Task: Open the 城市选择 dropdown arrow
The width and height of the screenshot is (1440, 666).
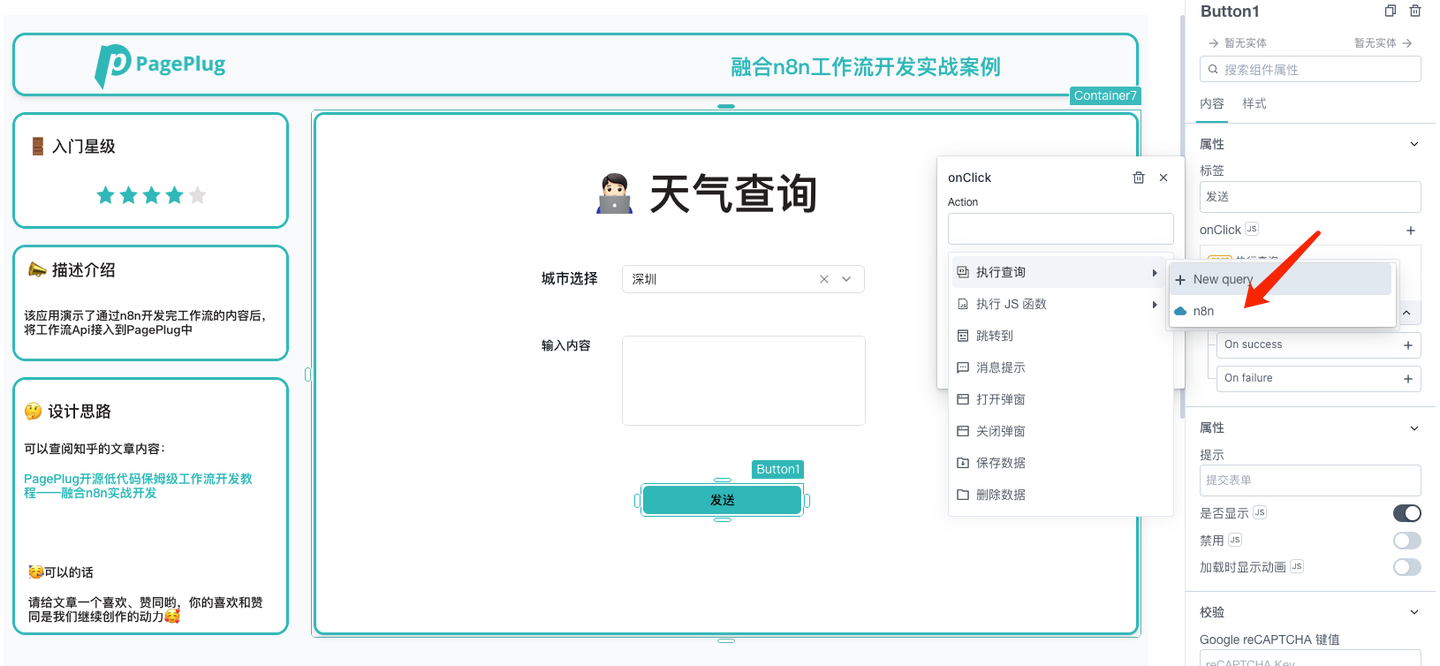Action: click(x=847, y=279)
